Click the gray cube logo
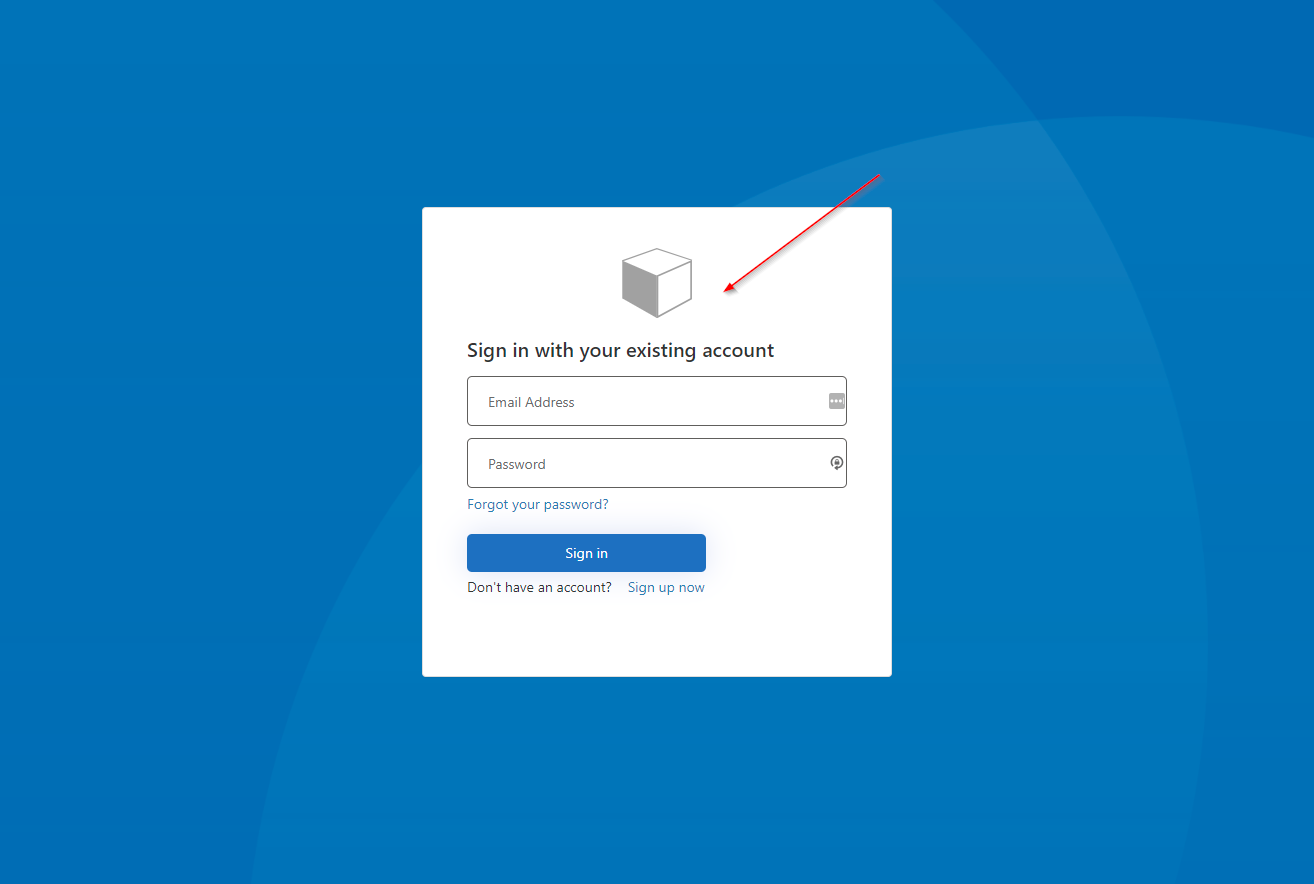 (x=657, y=283)
